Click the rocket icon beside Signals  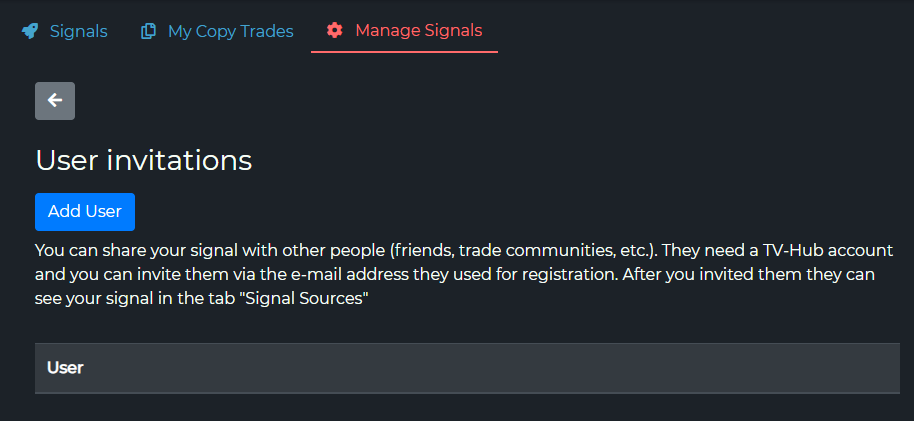click(x=30, y=31)
